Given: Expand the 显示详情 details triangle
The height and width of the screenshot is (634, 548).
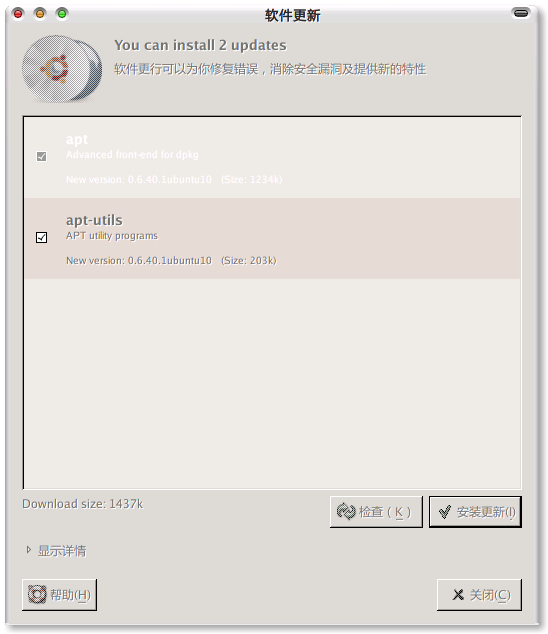Looking at the screenshot, I should click(x=28, y=550).
